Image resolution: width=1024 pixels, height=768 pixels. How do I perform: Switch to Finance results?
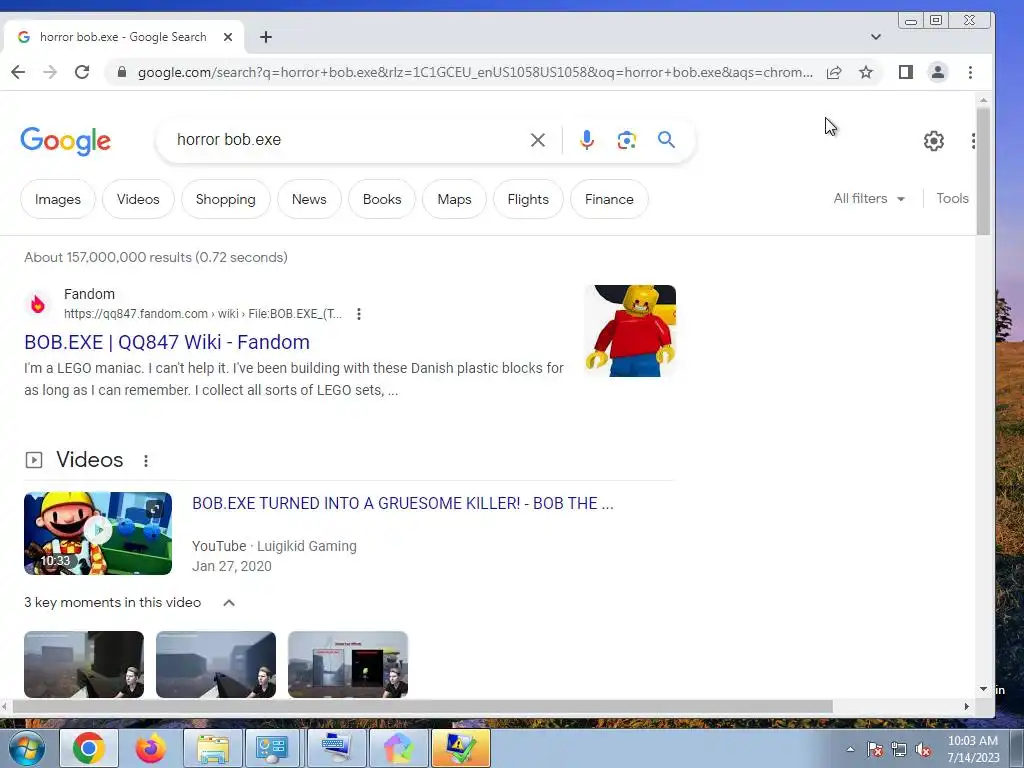[609, 199]
